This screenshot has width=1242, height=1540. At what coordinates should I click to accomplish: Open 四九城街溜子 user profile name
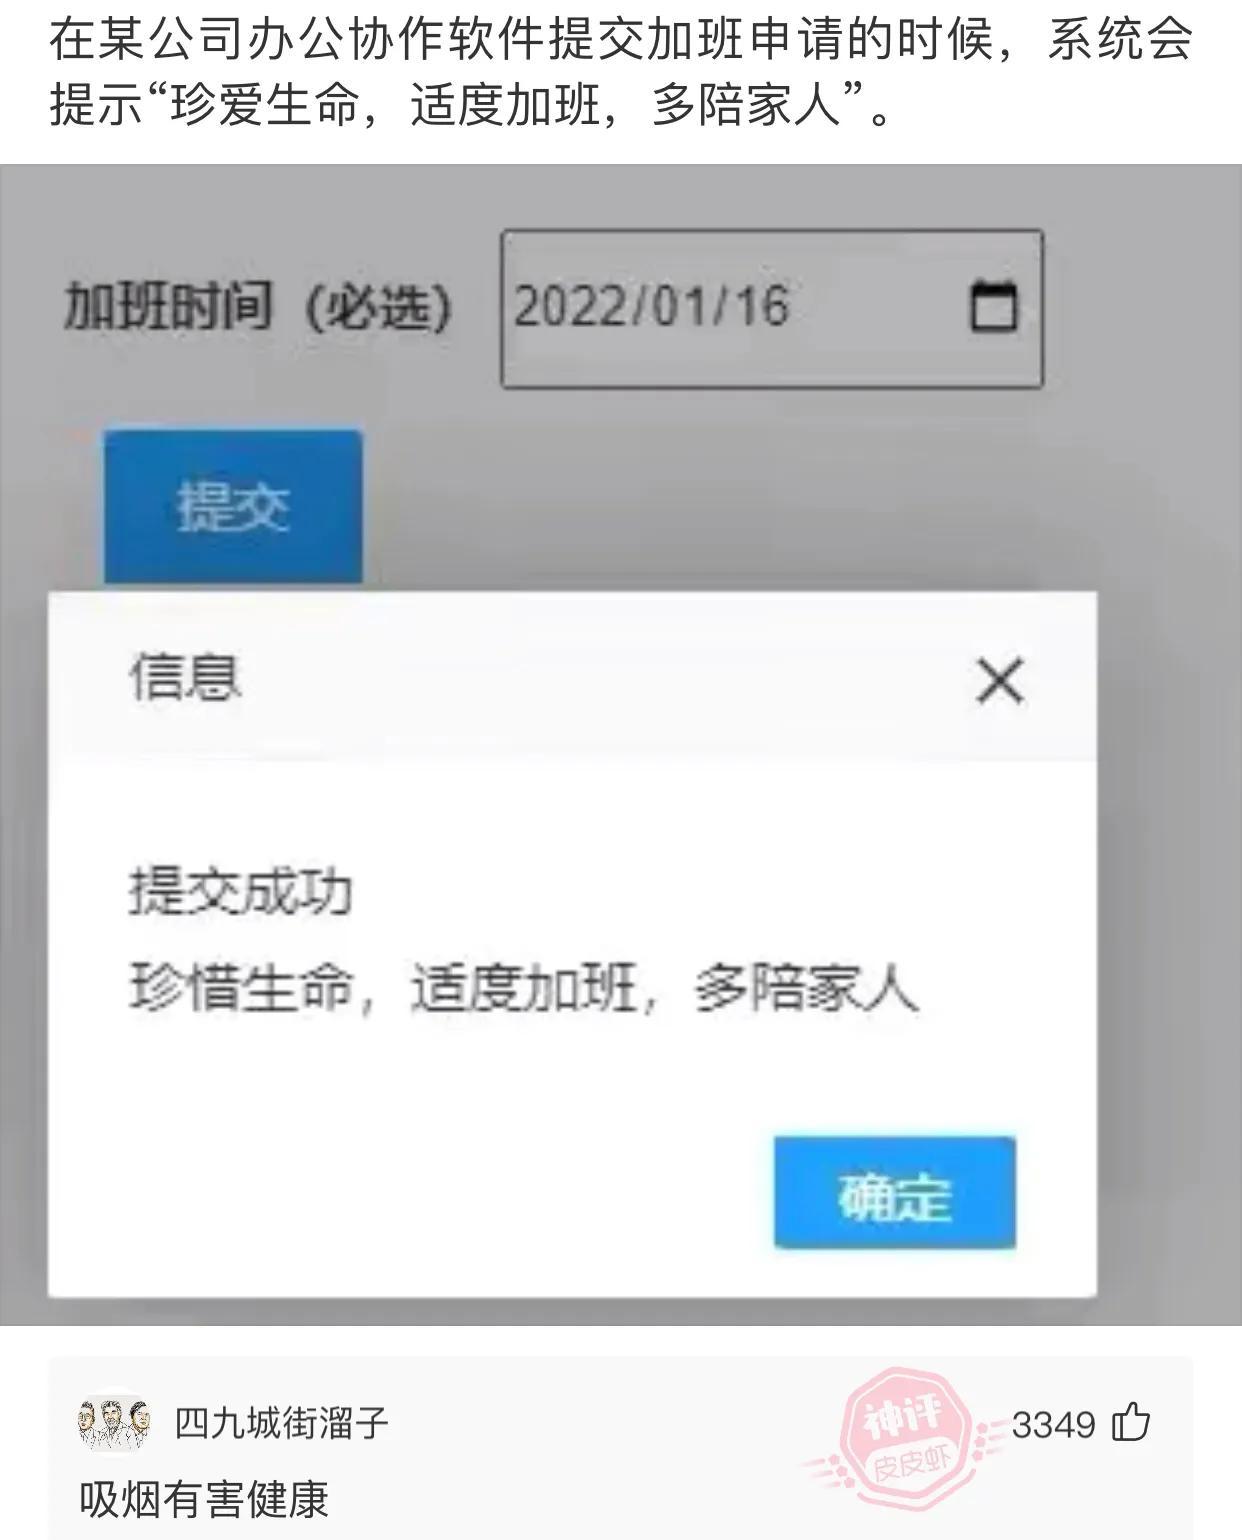point(282,1422)
